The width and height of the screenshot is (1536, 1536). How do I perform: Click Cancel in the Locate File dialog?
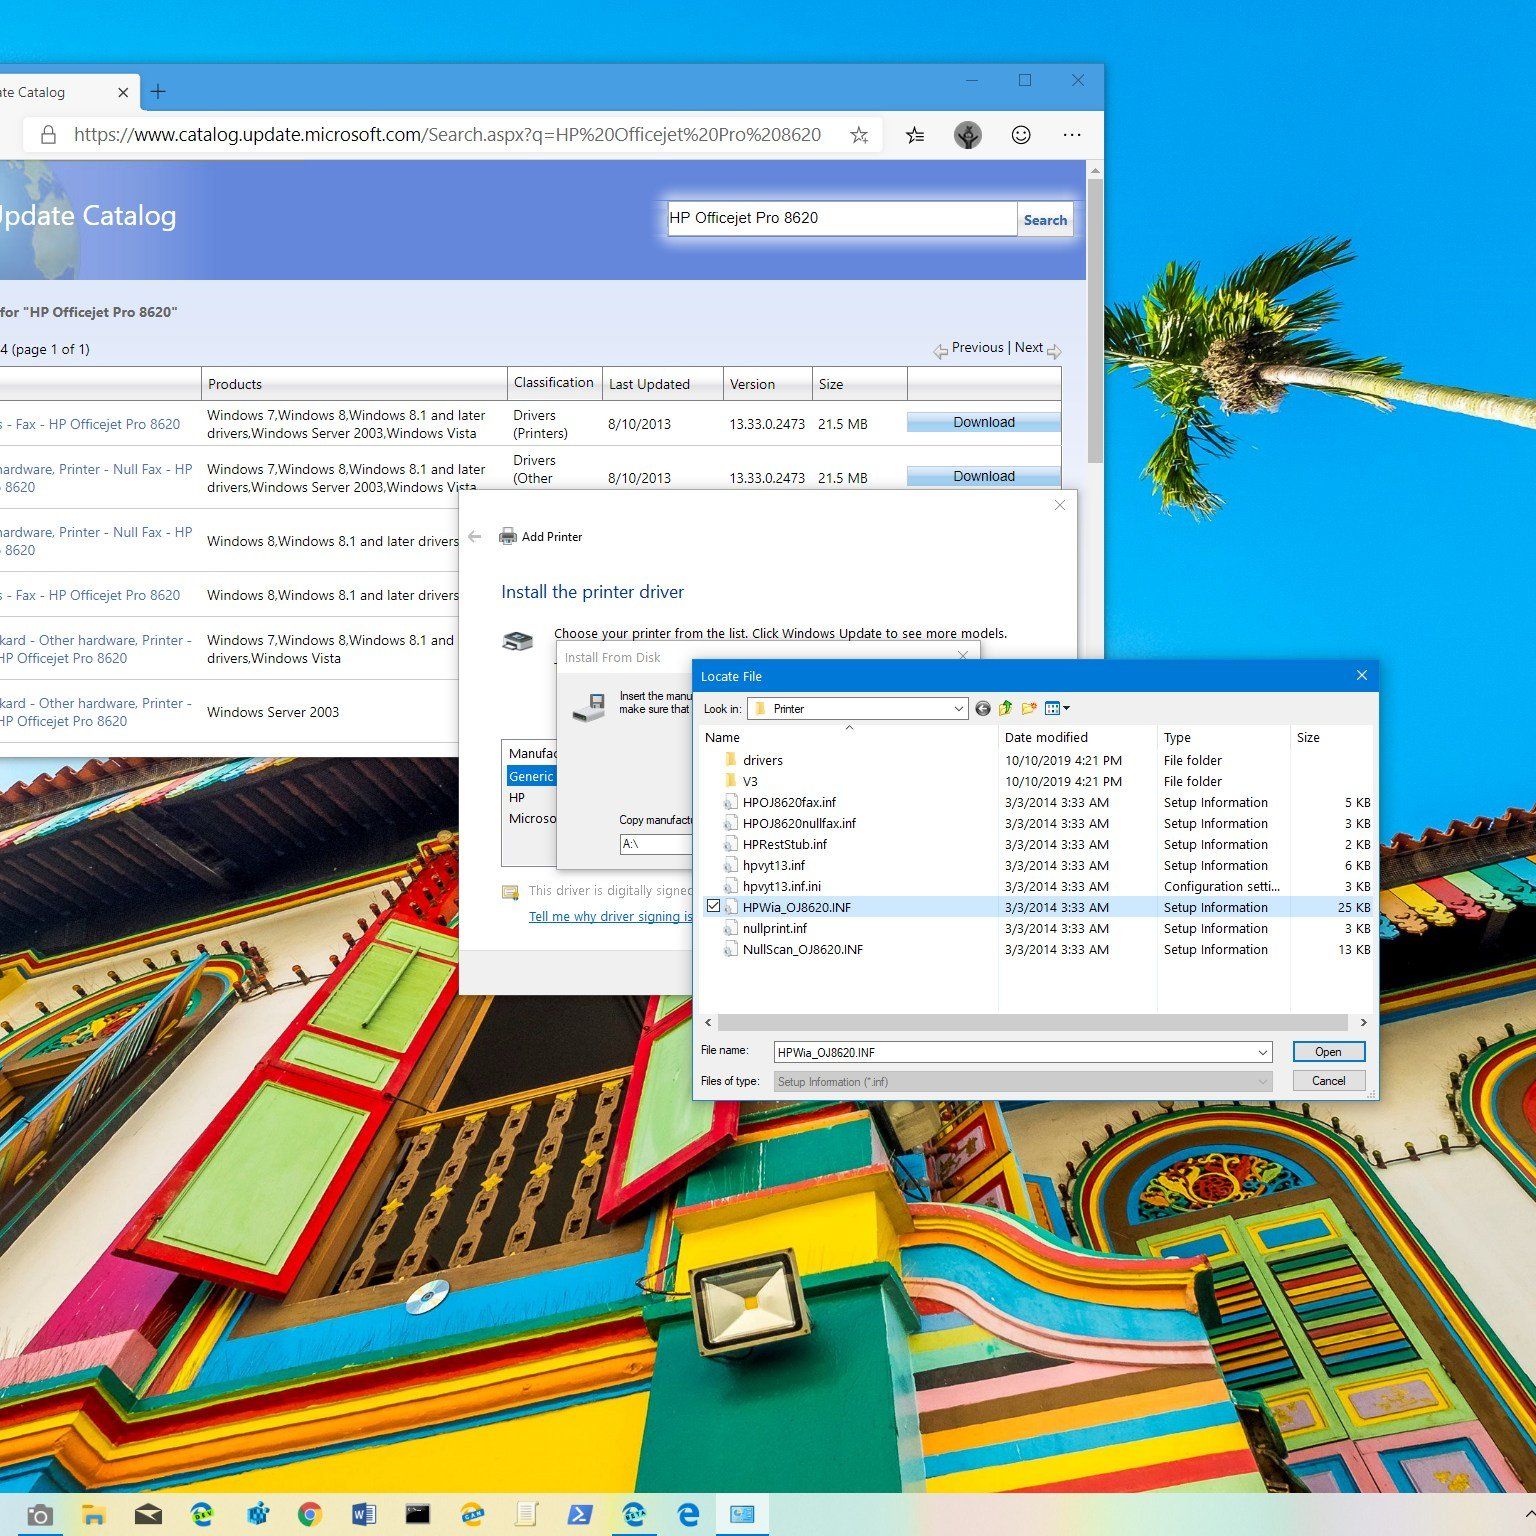pyautogui.click(x=1328, y=1080)
